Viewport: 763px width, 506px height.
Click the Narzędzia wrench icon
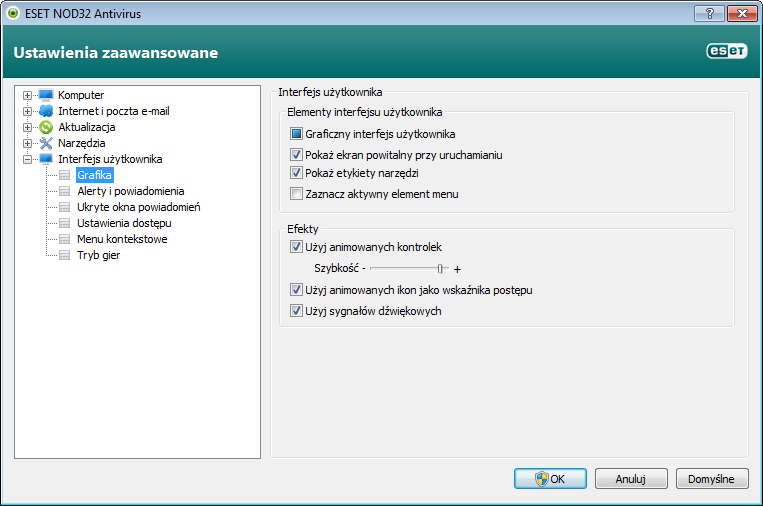tap(46, 143)
